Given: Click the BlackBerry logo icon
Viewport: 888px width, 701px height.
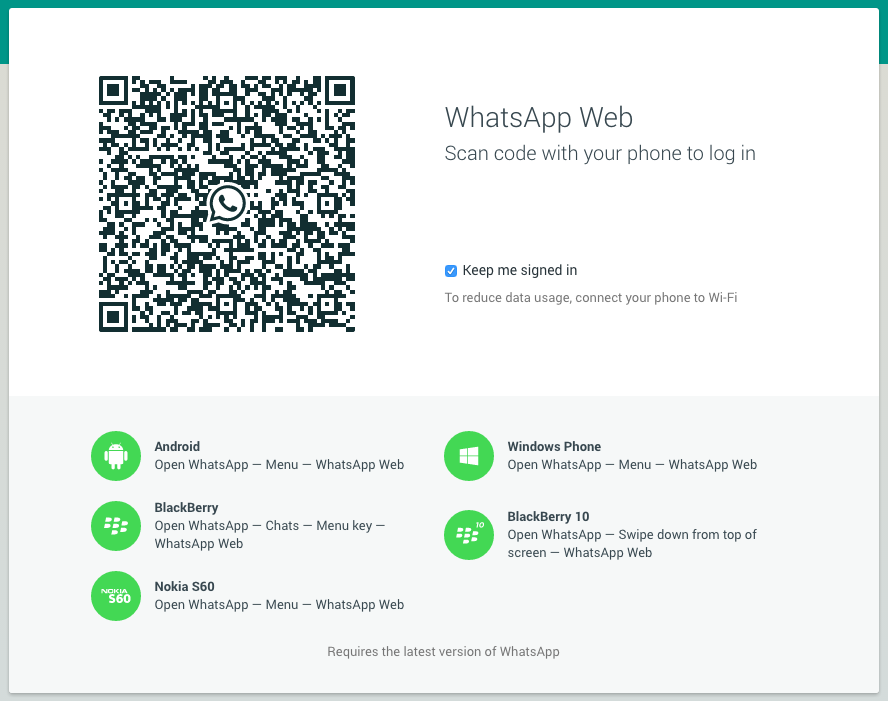Looking at the screenshot, I should [x=116, y=526].
